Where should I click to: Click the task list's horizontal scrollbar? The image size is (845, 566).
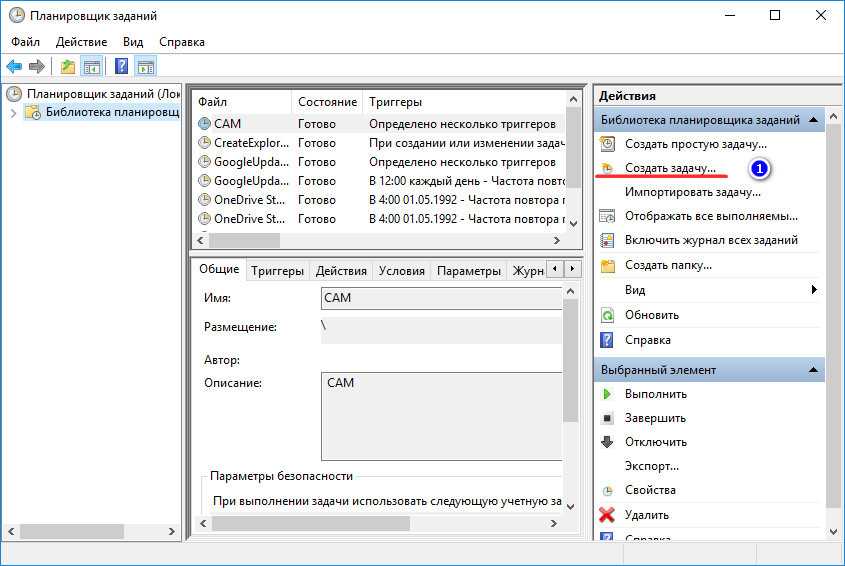click(x=380, y=241)
